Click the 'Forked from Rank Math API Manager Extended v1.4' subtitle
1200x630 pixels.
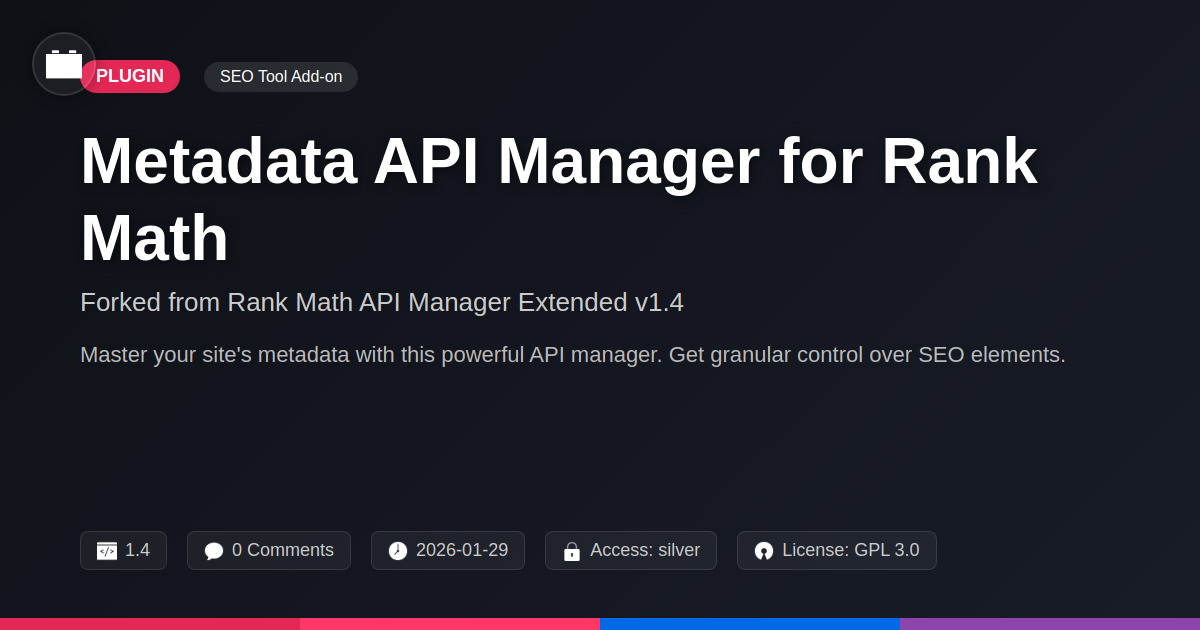(x=382, y=302)
